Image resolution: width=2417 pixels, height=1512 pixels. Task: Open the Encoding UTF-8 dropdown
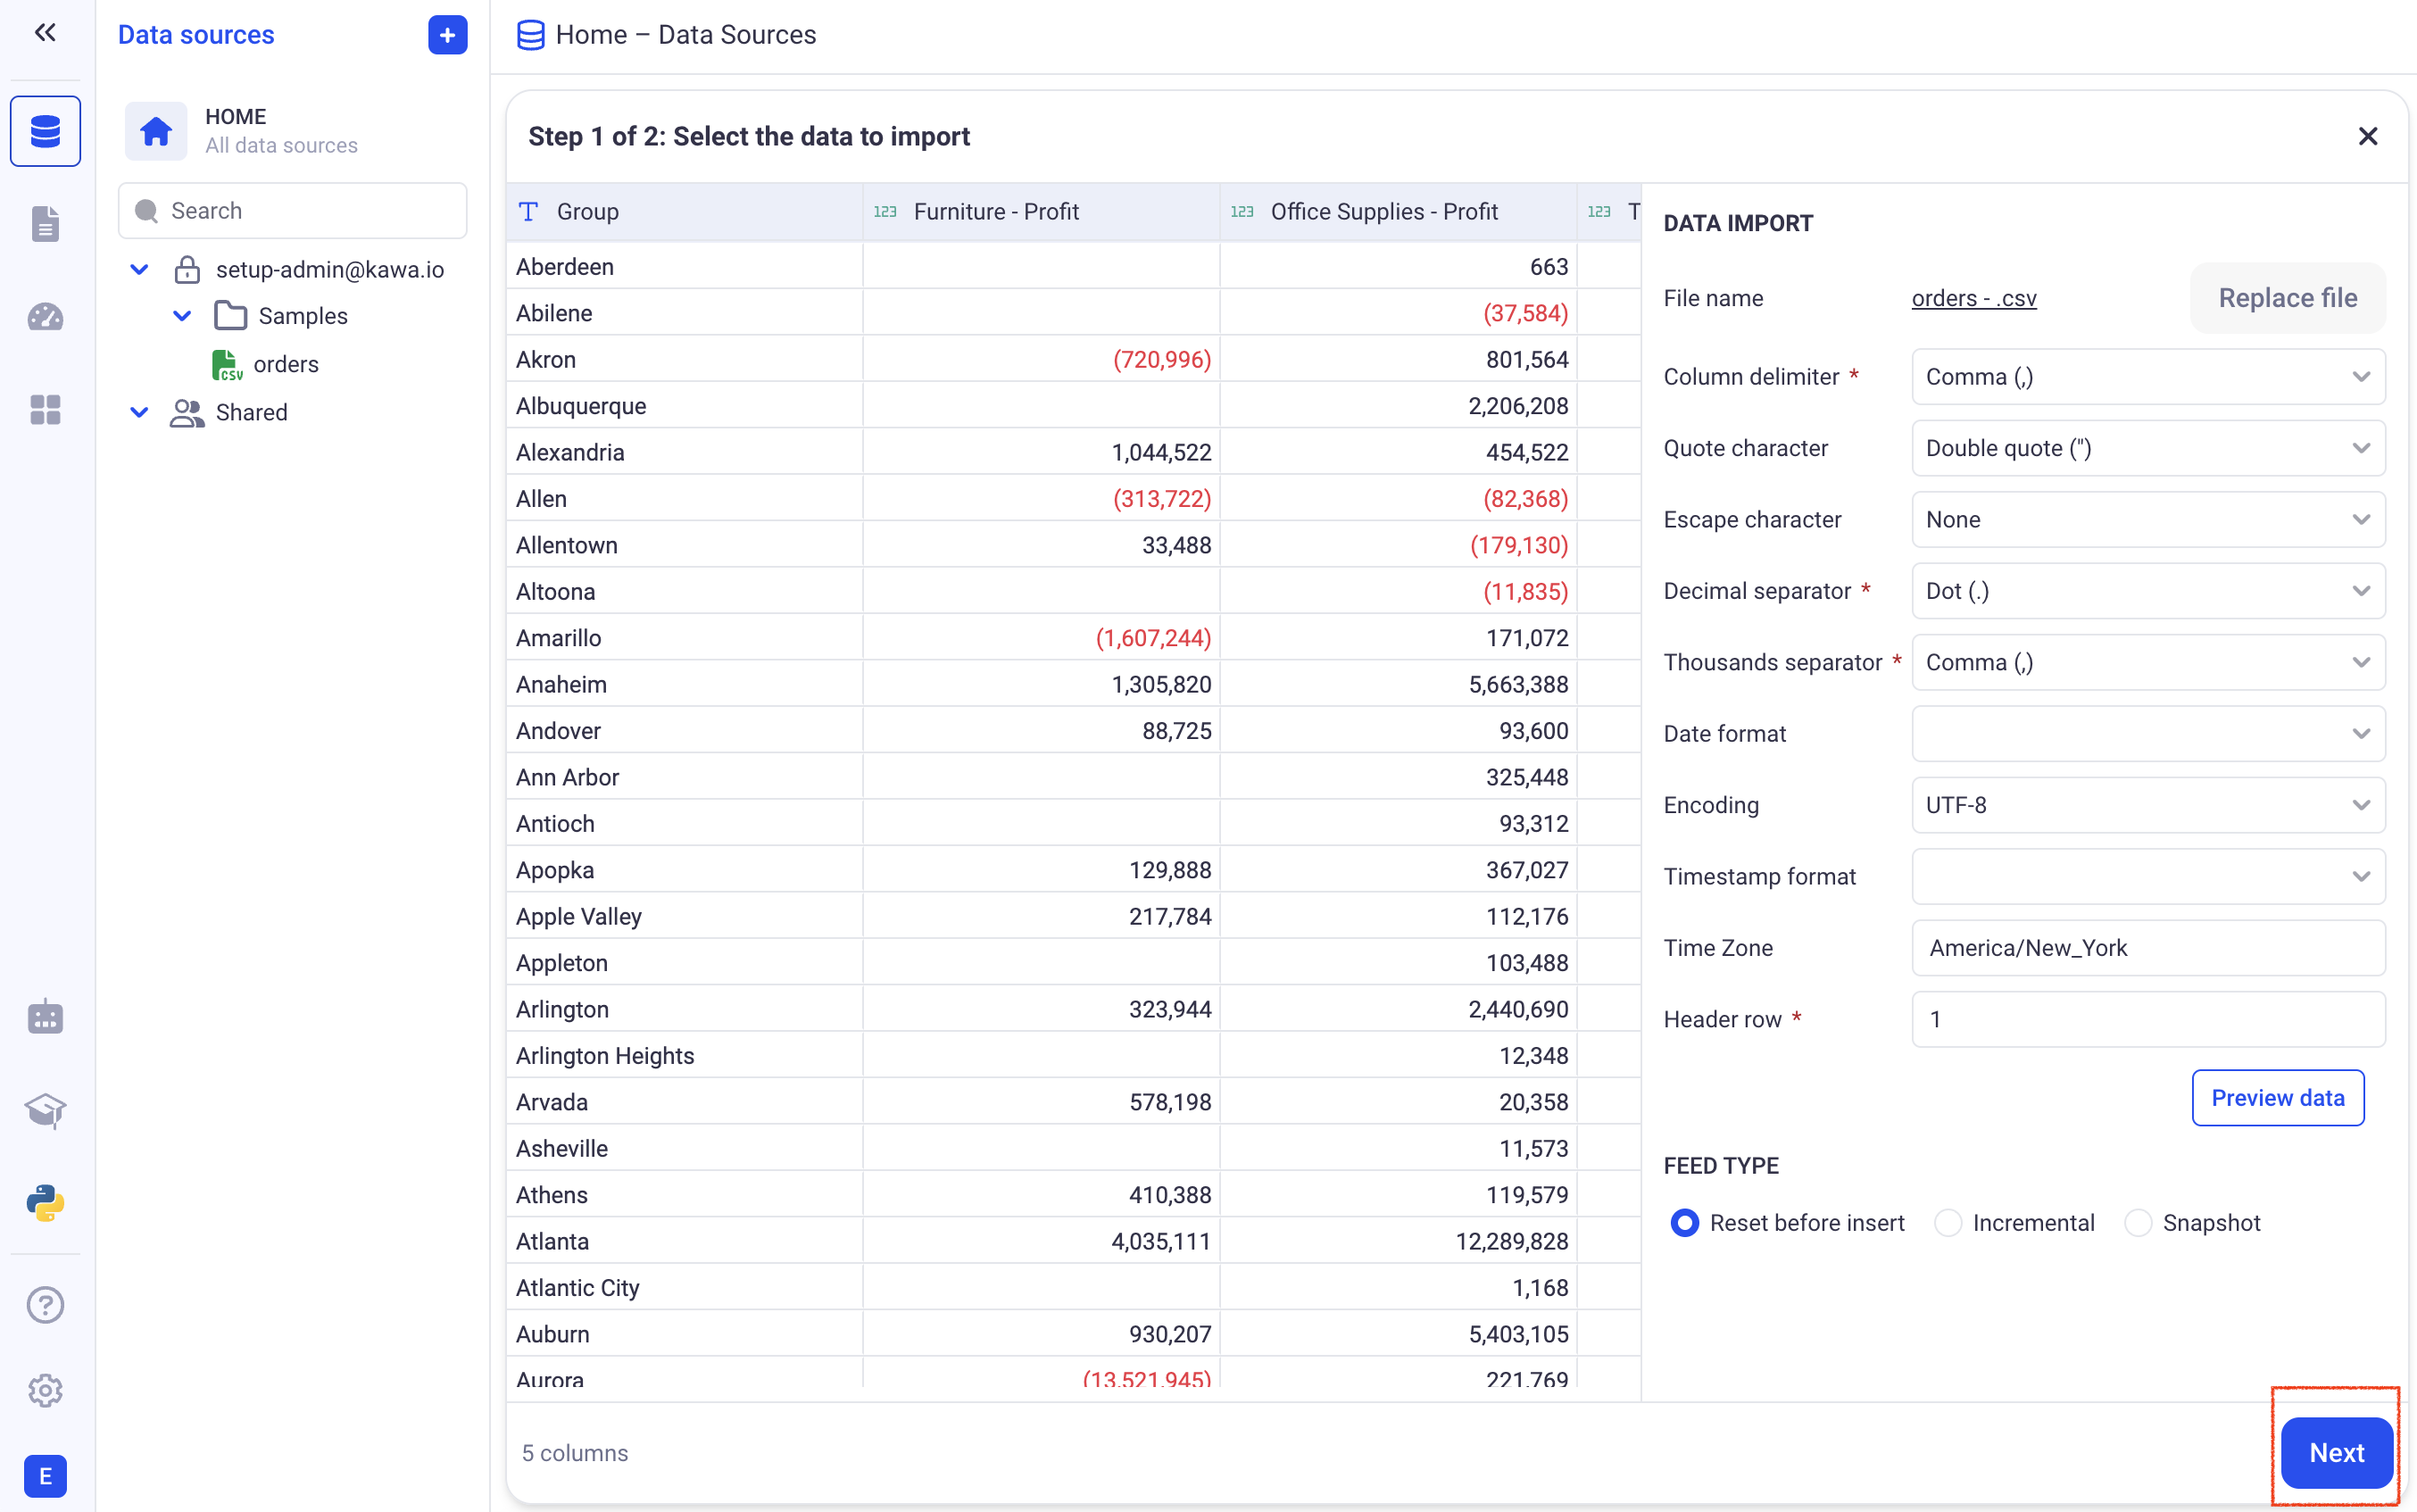point(2147,805)
